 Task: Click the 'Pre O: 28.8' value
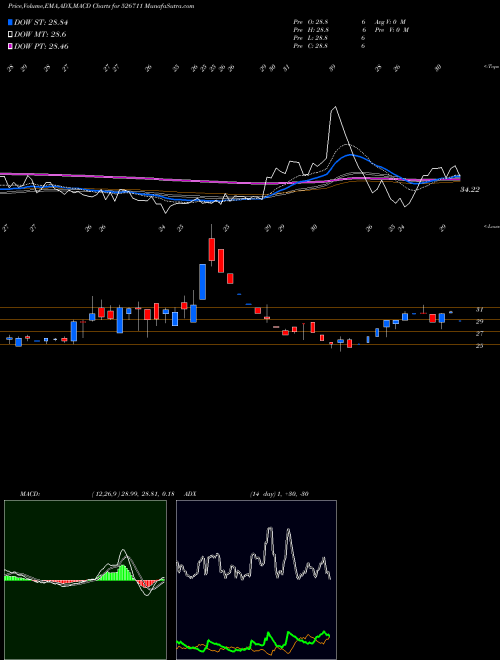tap(311, 22)
